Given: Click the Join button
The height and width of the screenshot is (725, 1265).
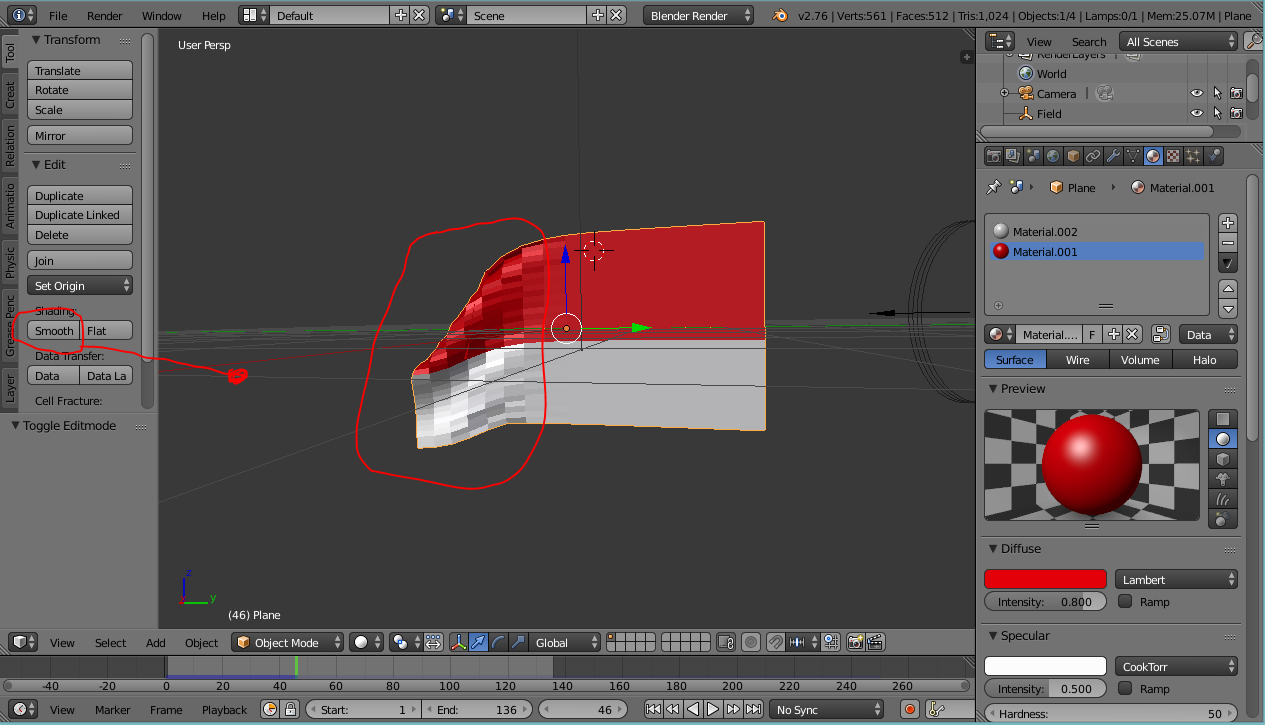Looking at the screenshot, I should (x=80, y=260).
